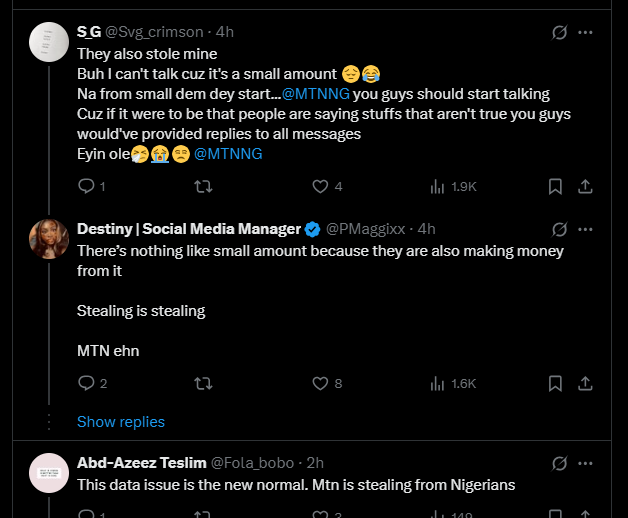
Task: Open more menu on Abd-Azeez Teslim's tweet
Action: point(586,463)
